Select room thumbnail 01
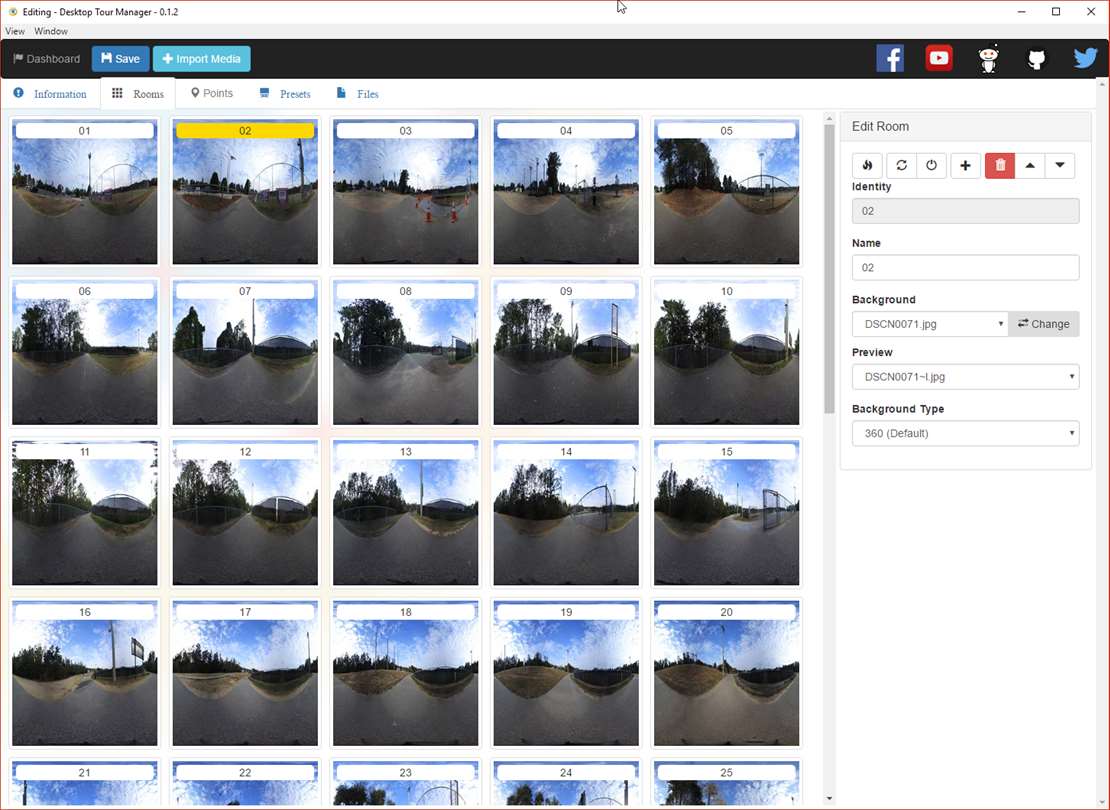 [x=85, y=191]
